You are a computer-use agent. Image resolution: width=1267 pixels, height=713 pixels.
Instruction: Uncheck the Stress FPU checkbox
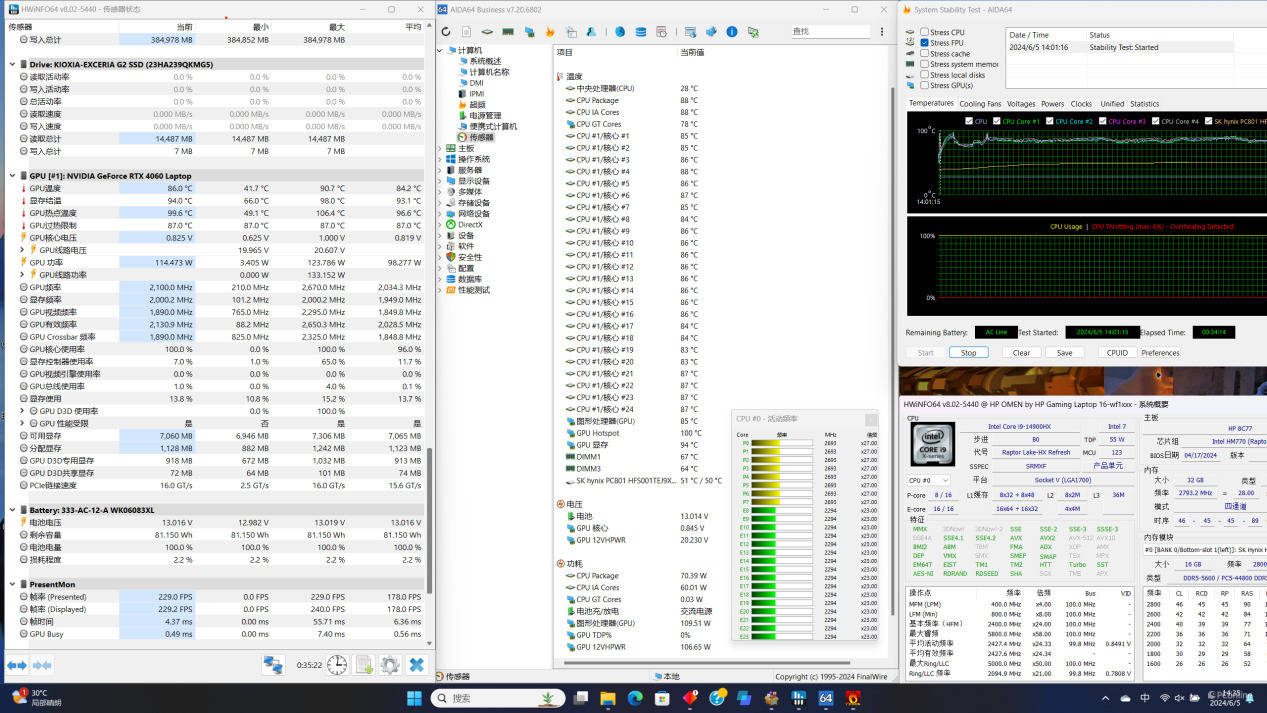pos(925,43)
